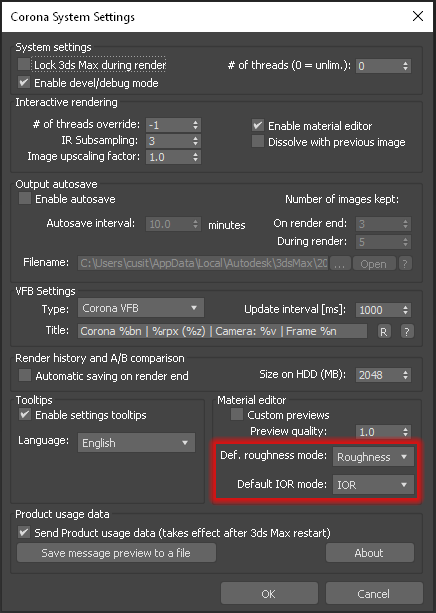This screenshot has width=436, height=613.
Task: Click Autosave interval value field
Action: click(x=168, y=224)
